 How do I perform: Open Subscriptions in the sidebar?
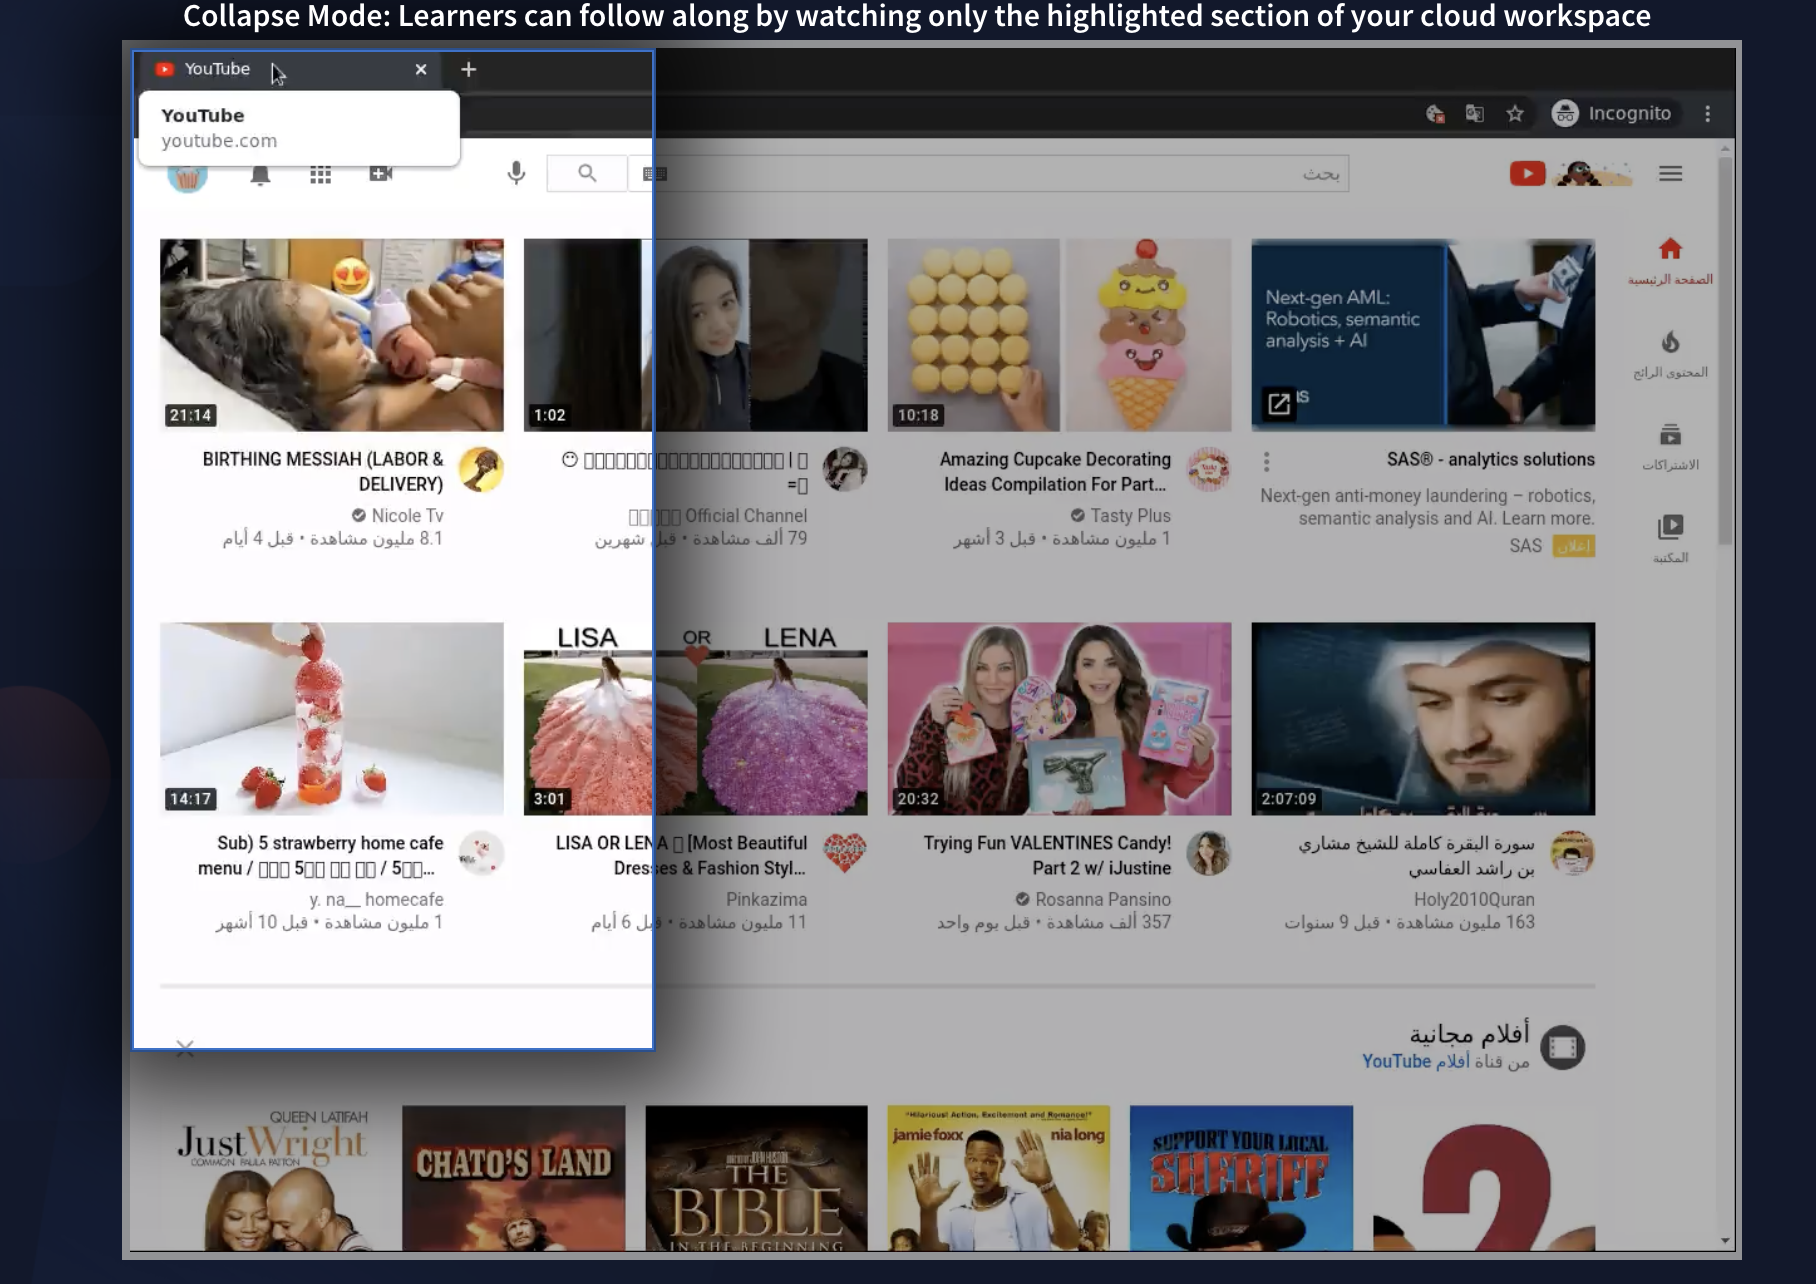pyautogui.click(x=1670, y=446)
